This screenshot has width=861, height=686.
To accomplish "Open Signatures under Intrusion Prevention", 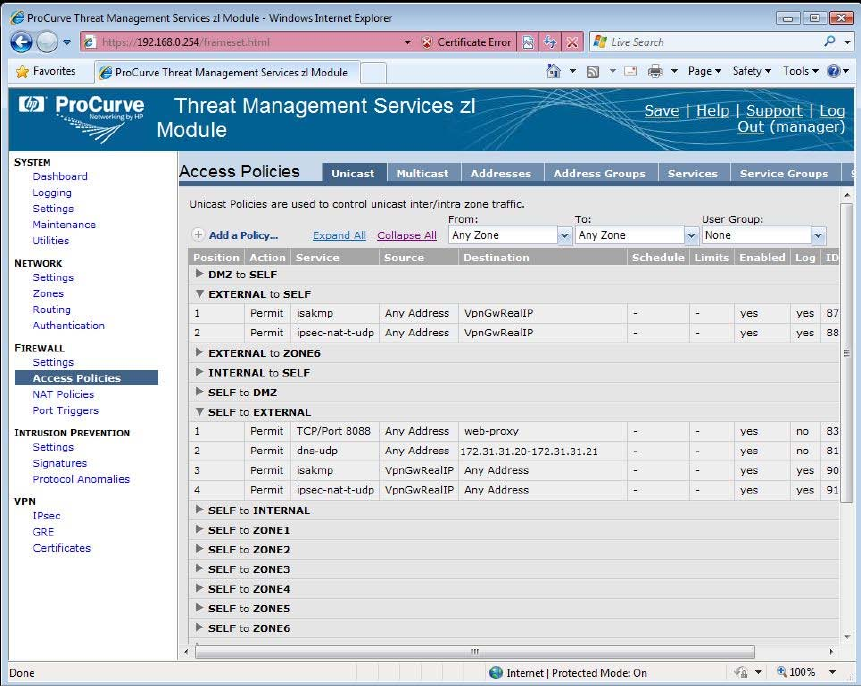I will pos(59,463).
